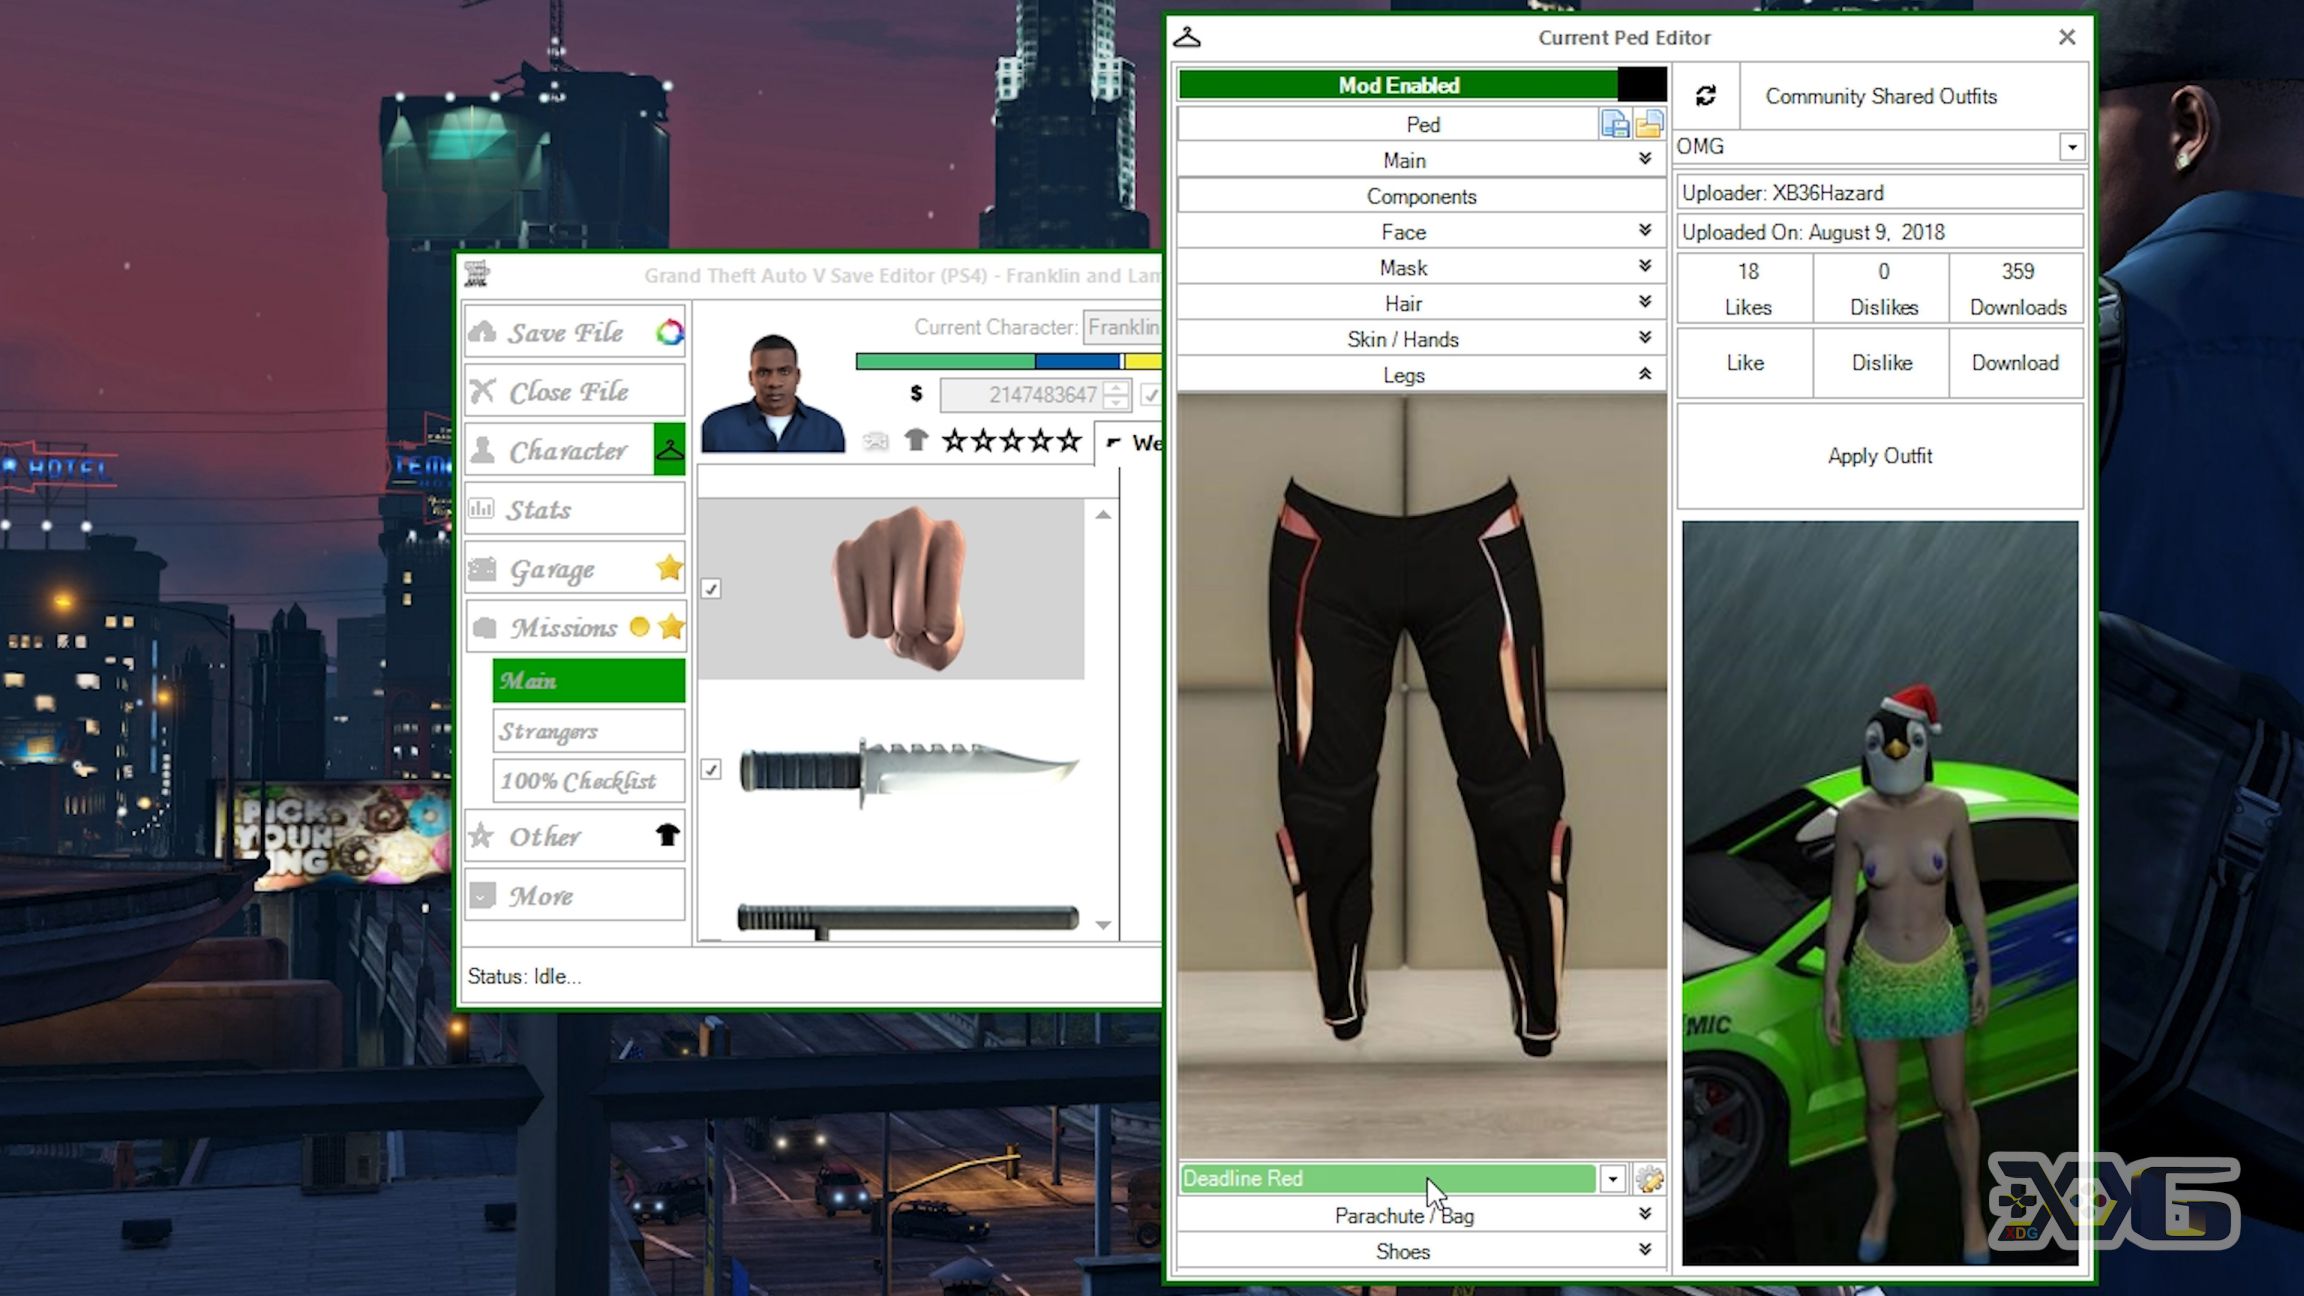2304x1296 pixels.
Task: Expand the Main section in Ped Editor
Action: pyautogui.click(x=1421, y=160)
